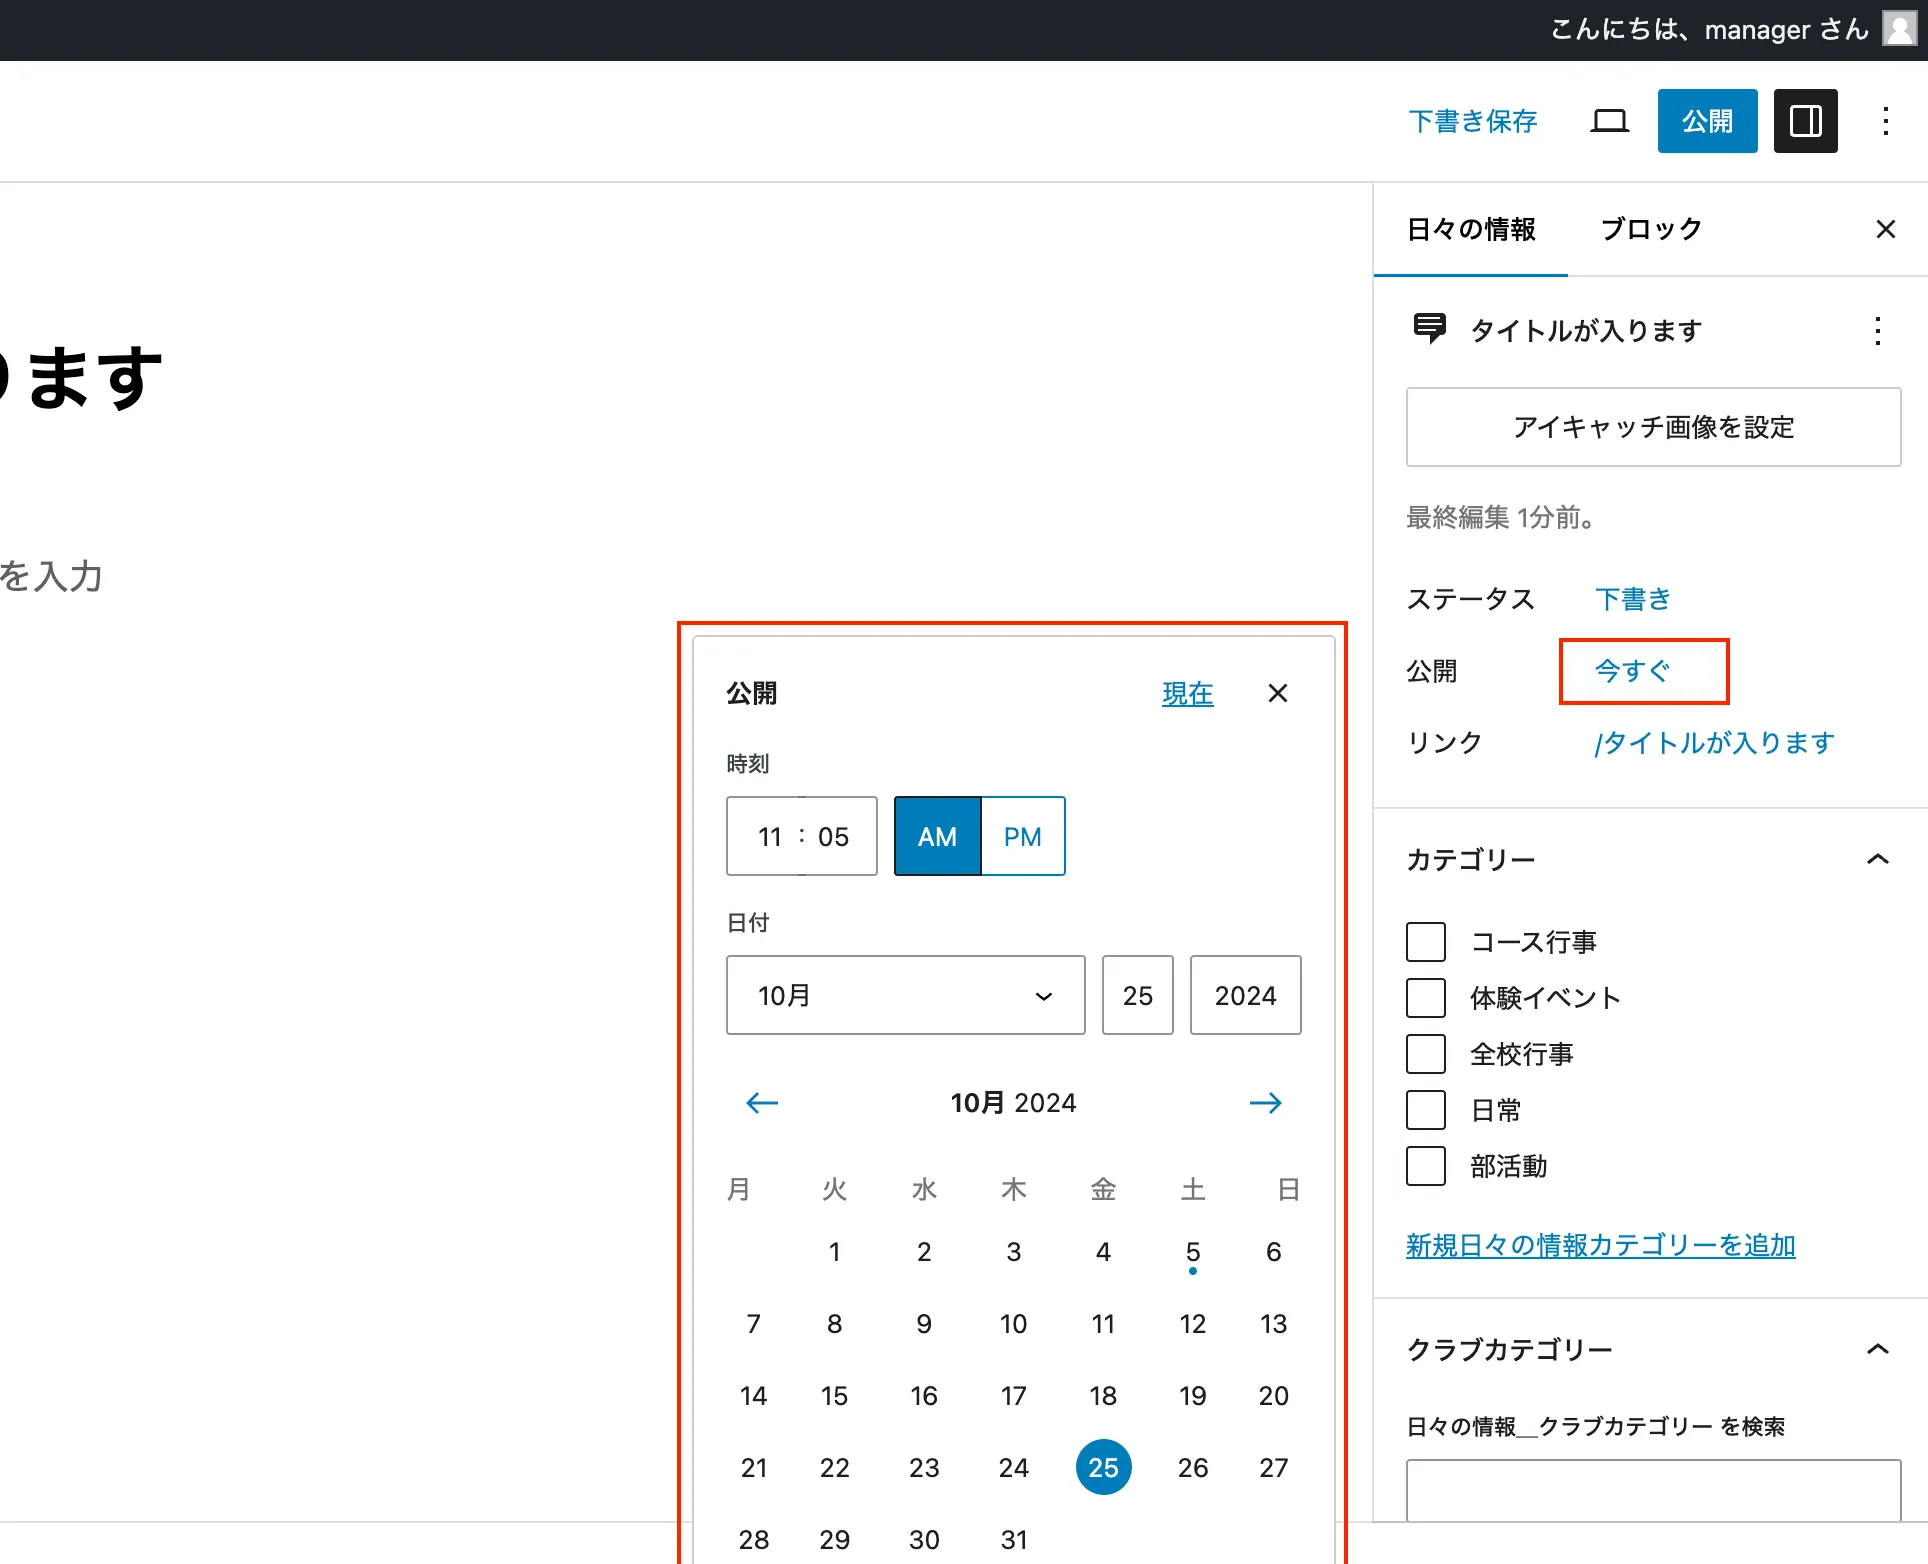Toggle the settings sidebar panel icon

[1805, 121]
